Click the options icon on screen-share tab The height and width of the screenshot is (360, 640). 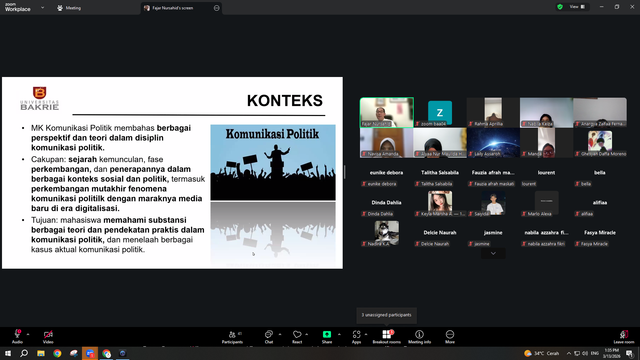click(x=216, y=8)
